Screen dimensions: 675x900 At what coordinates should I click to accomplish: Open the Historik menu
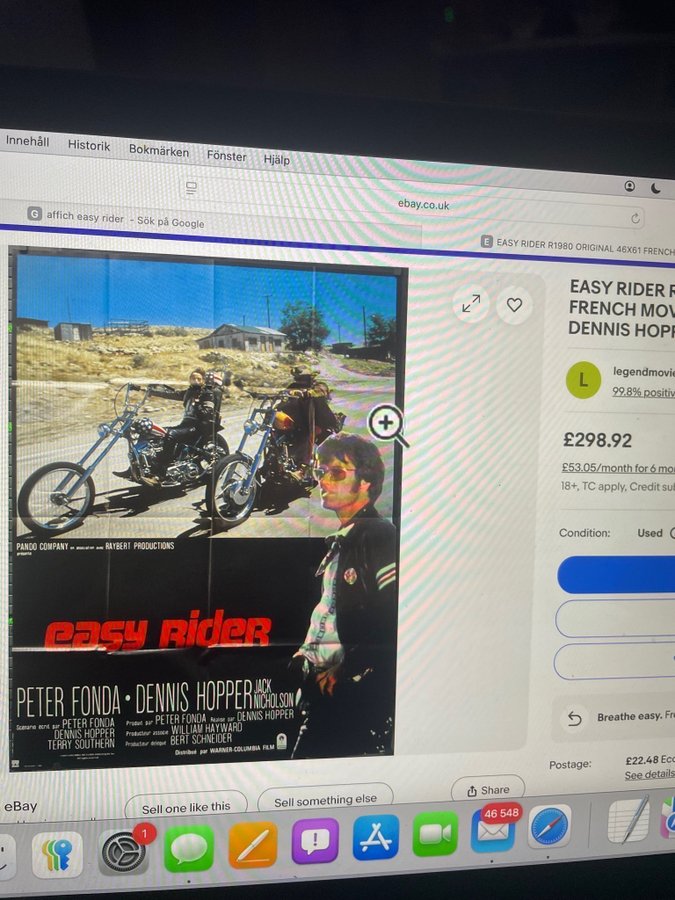pos(89,145)
